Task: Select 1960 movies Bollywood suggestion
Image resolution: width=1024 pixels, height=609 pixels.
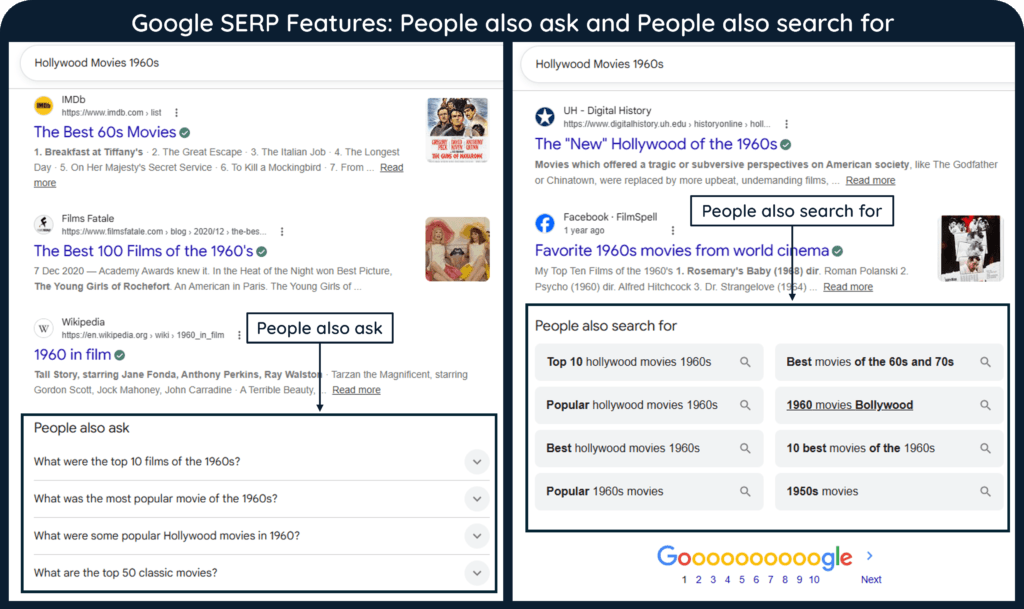Action: click(x=889, y=405)
